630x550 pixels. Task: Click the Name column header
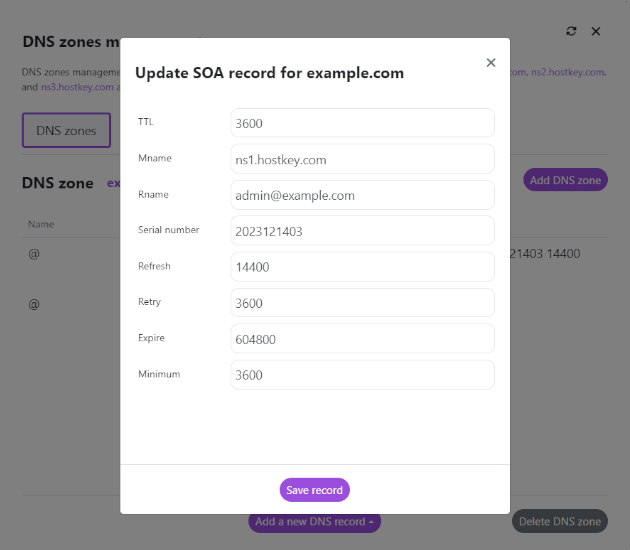[x=41, y=224]
